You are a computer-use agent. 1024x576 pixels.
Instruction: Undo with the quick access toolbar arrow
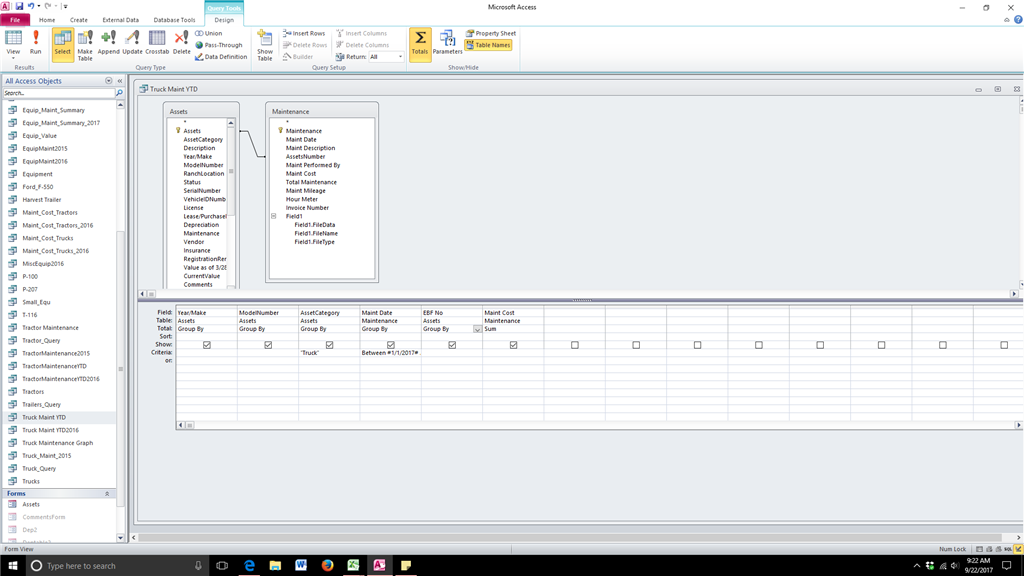coord(31,7)
